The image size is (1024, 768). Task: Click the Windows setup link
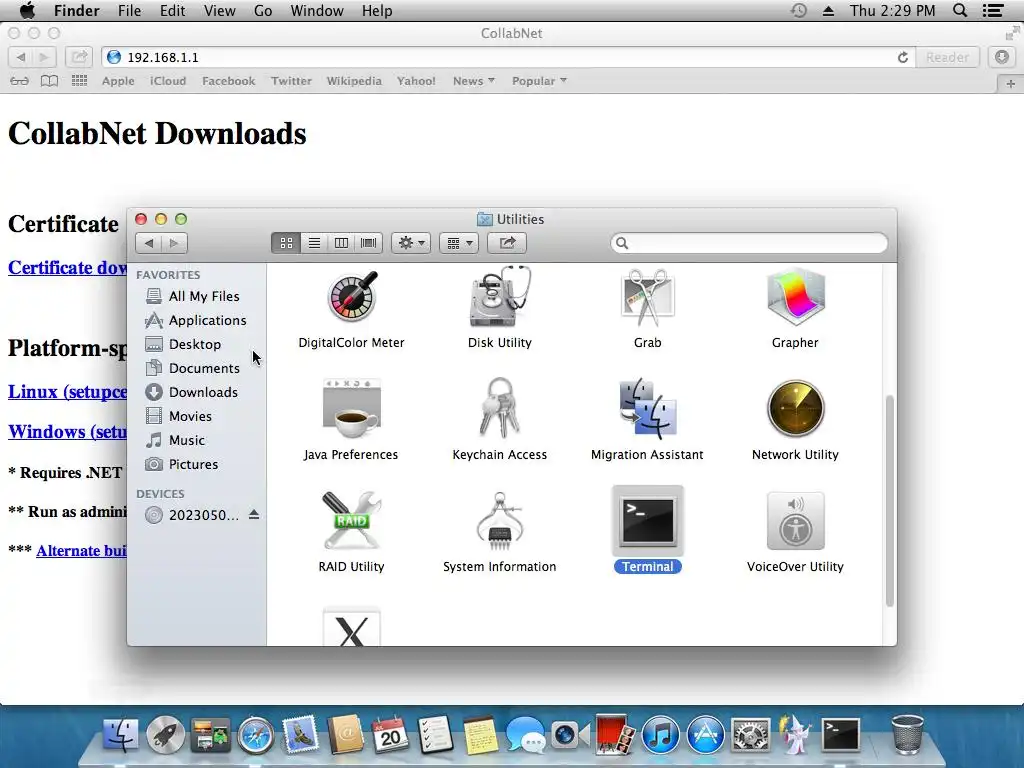(67, 432)
